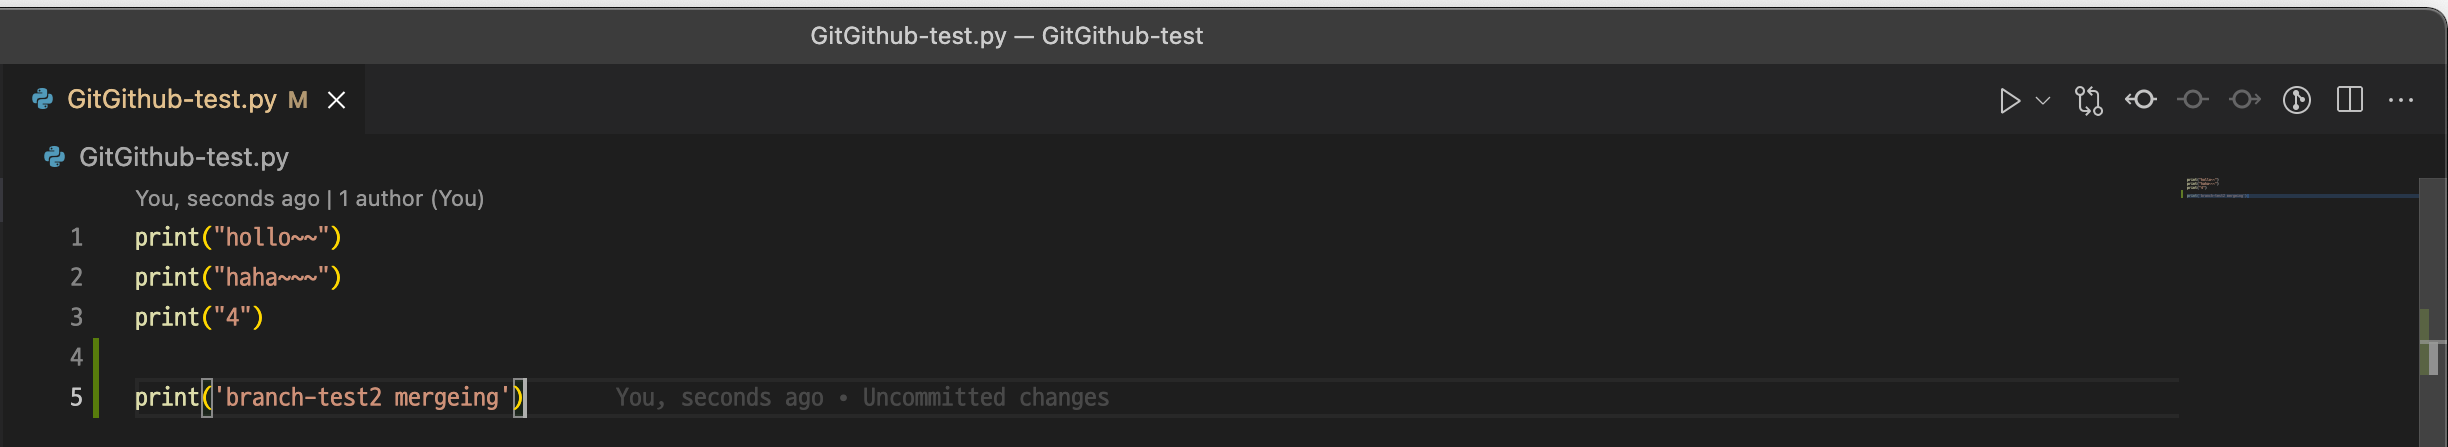The image size is (2448, 447).
Task: Open the GitGithub-test.py breadcrumb item
Action: click(167, 157)
